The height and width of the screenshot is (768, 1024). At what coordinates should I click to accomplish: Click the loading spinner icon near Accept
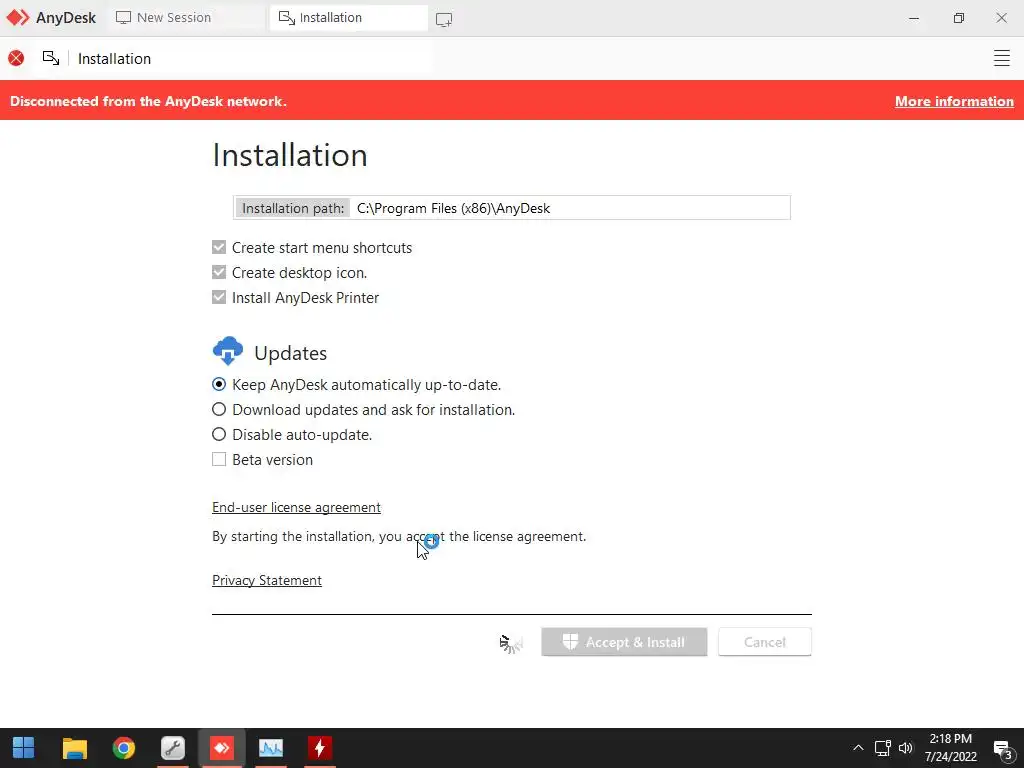pos(511,644)
